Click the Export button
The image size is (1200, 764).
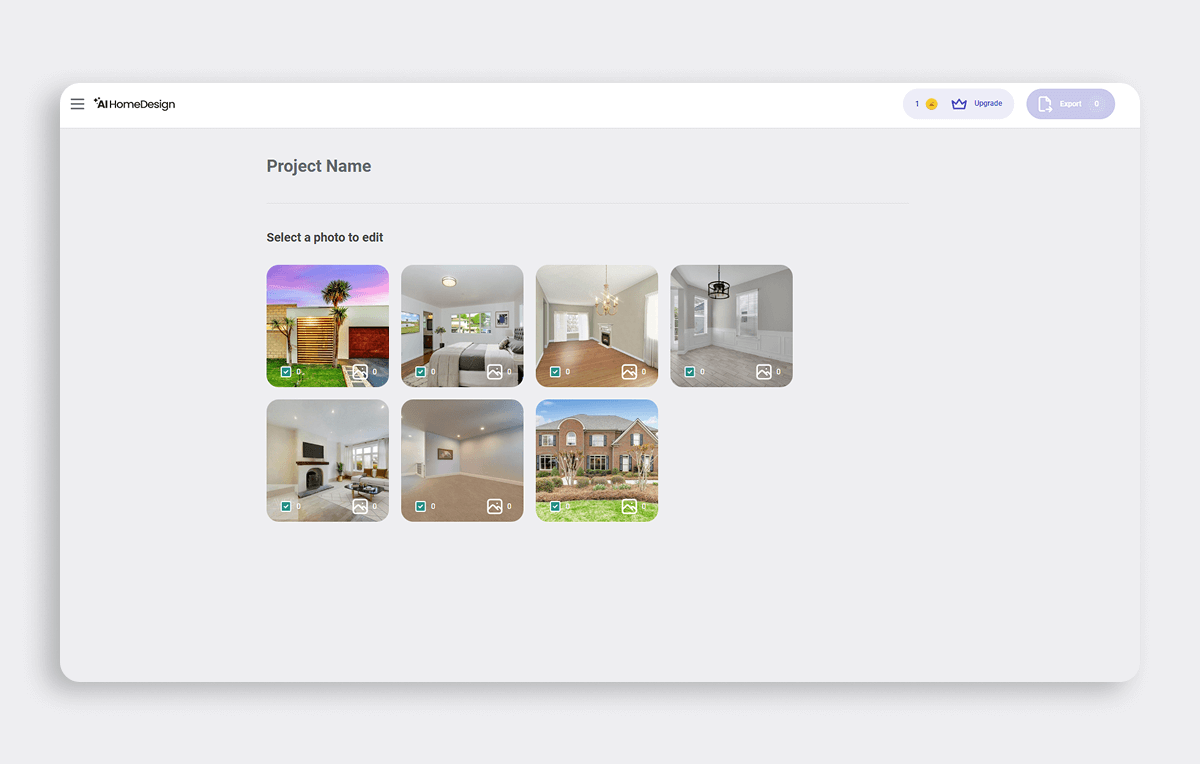pos(1070,104)
